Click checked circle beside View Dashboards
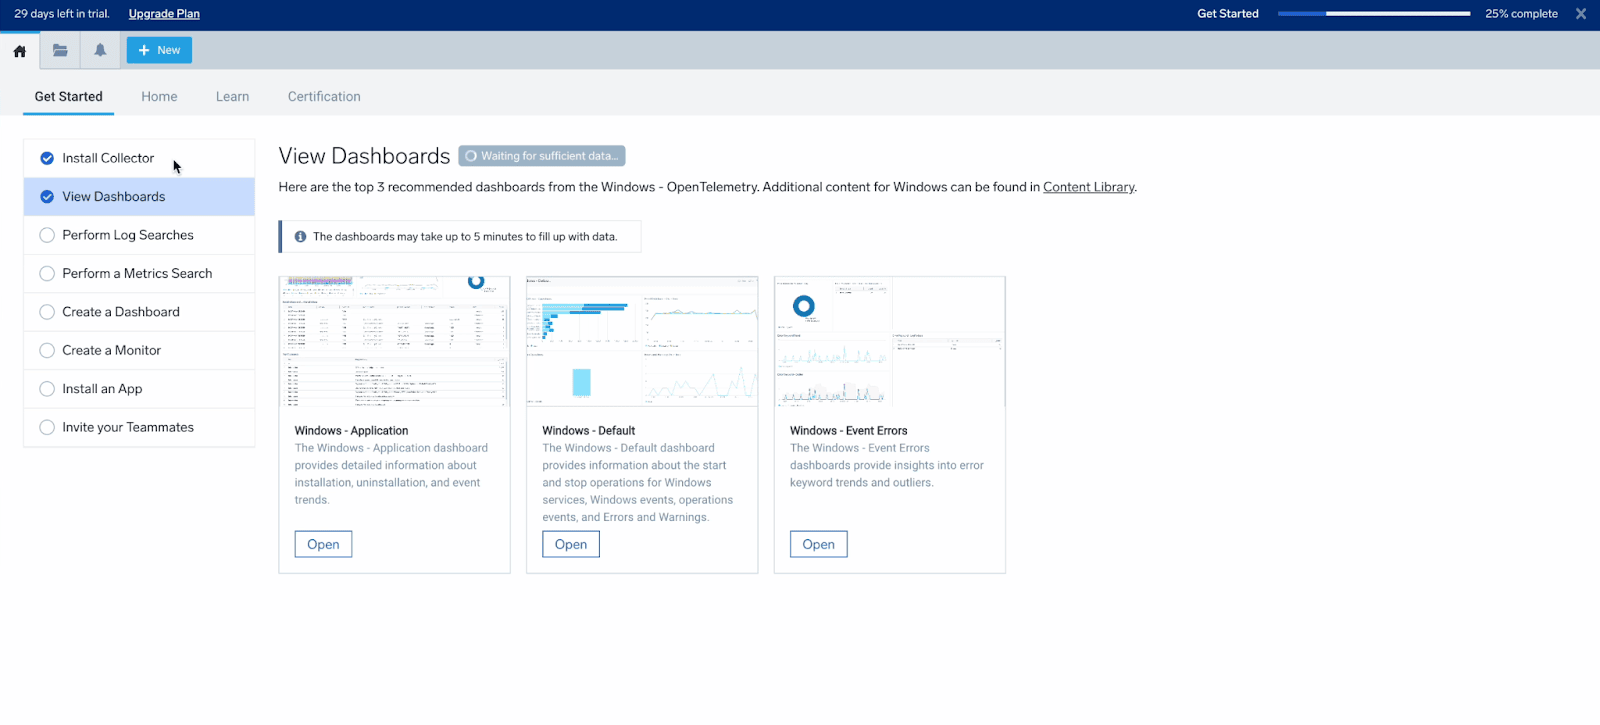Screen dimensions: 1600x725 [x=47, y=197]
